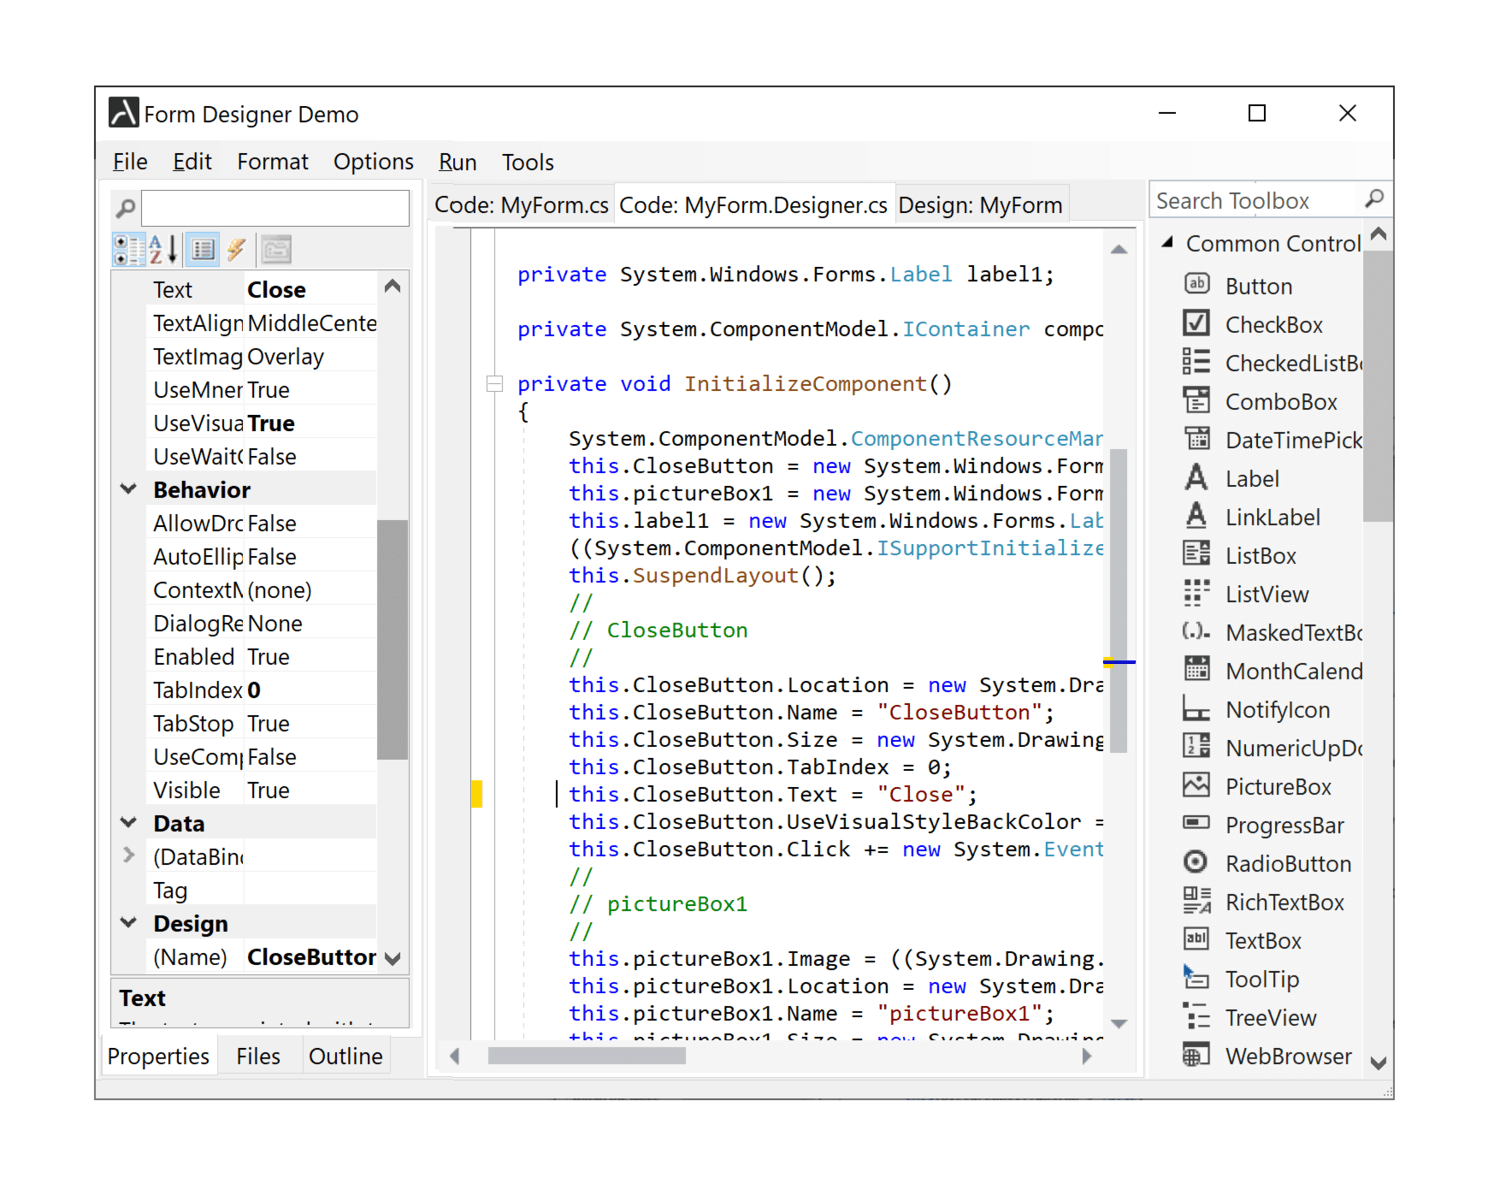
Task: Select the DateTimePicker control in the Toolbox
Action: (x=1290, y=440)
